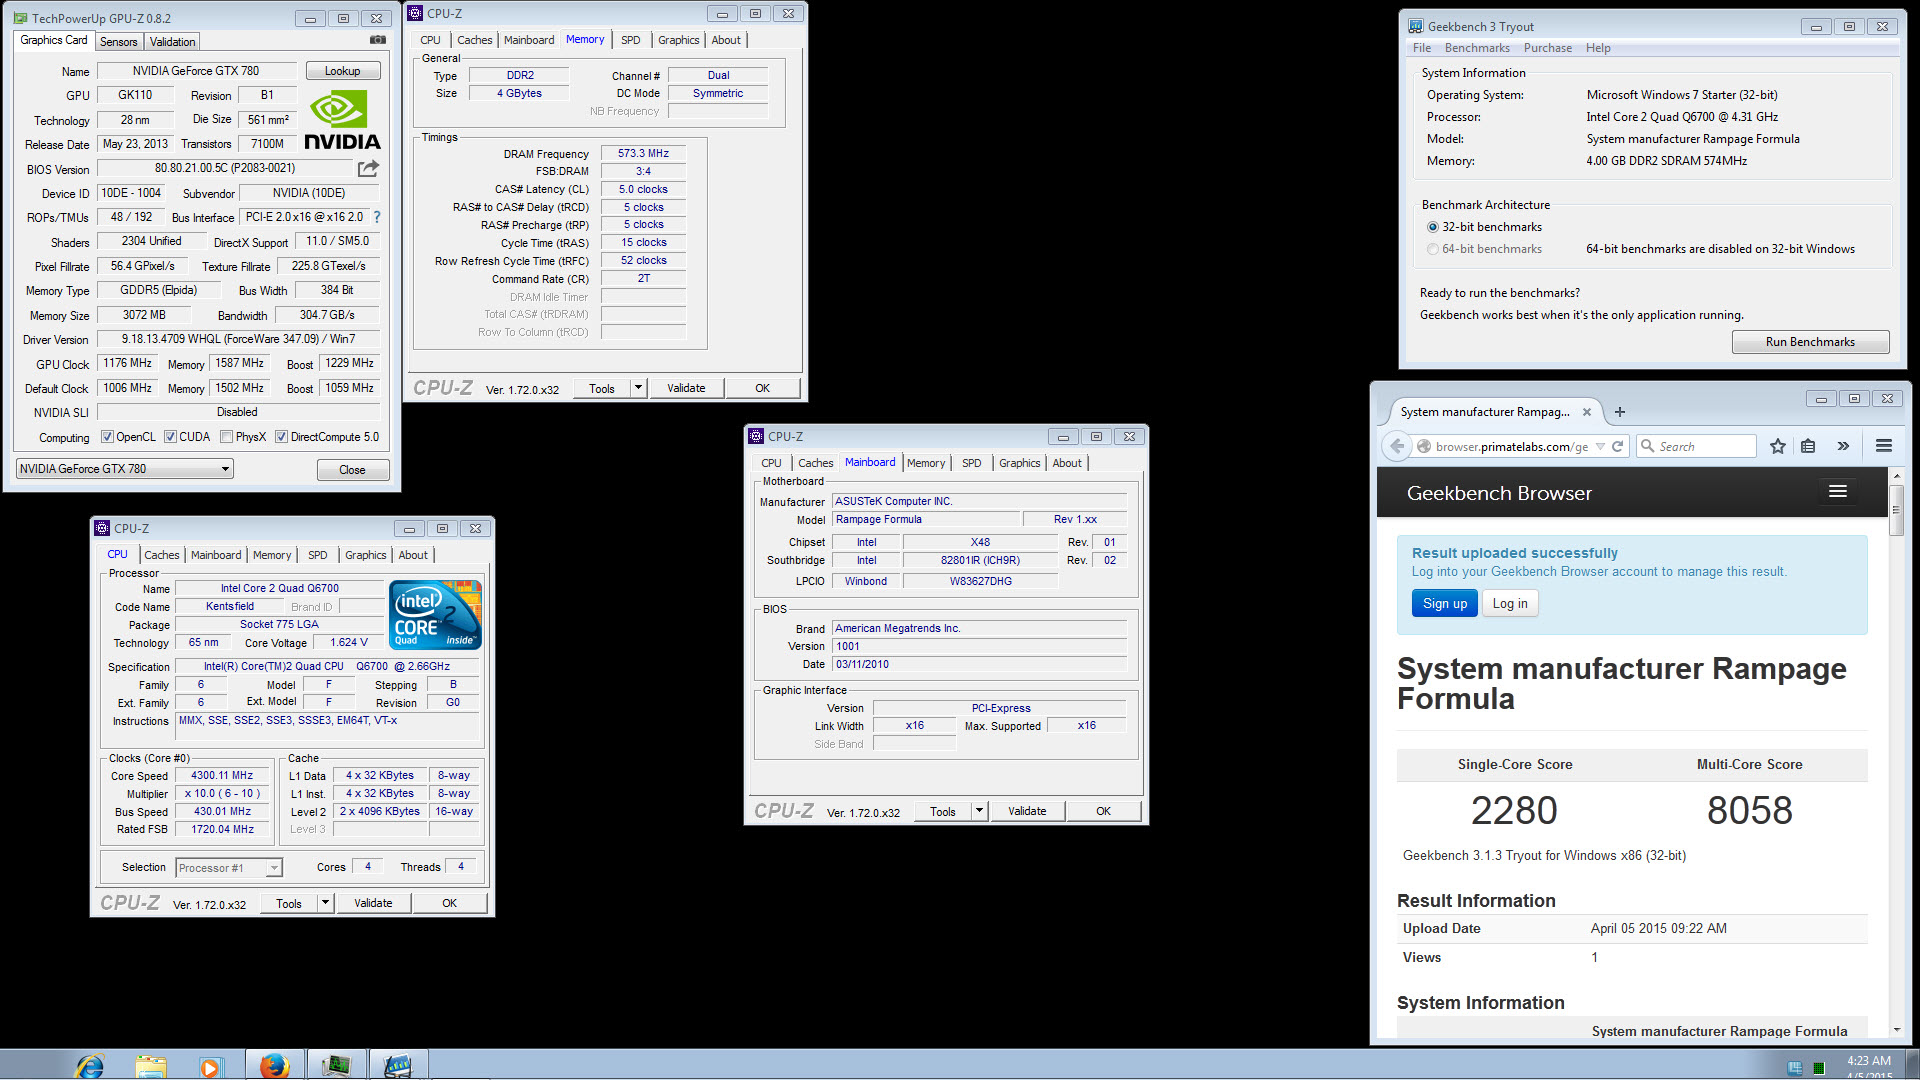Click the Firefox reload page icon

tap(1617, 446)
